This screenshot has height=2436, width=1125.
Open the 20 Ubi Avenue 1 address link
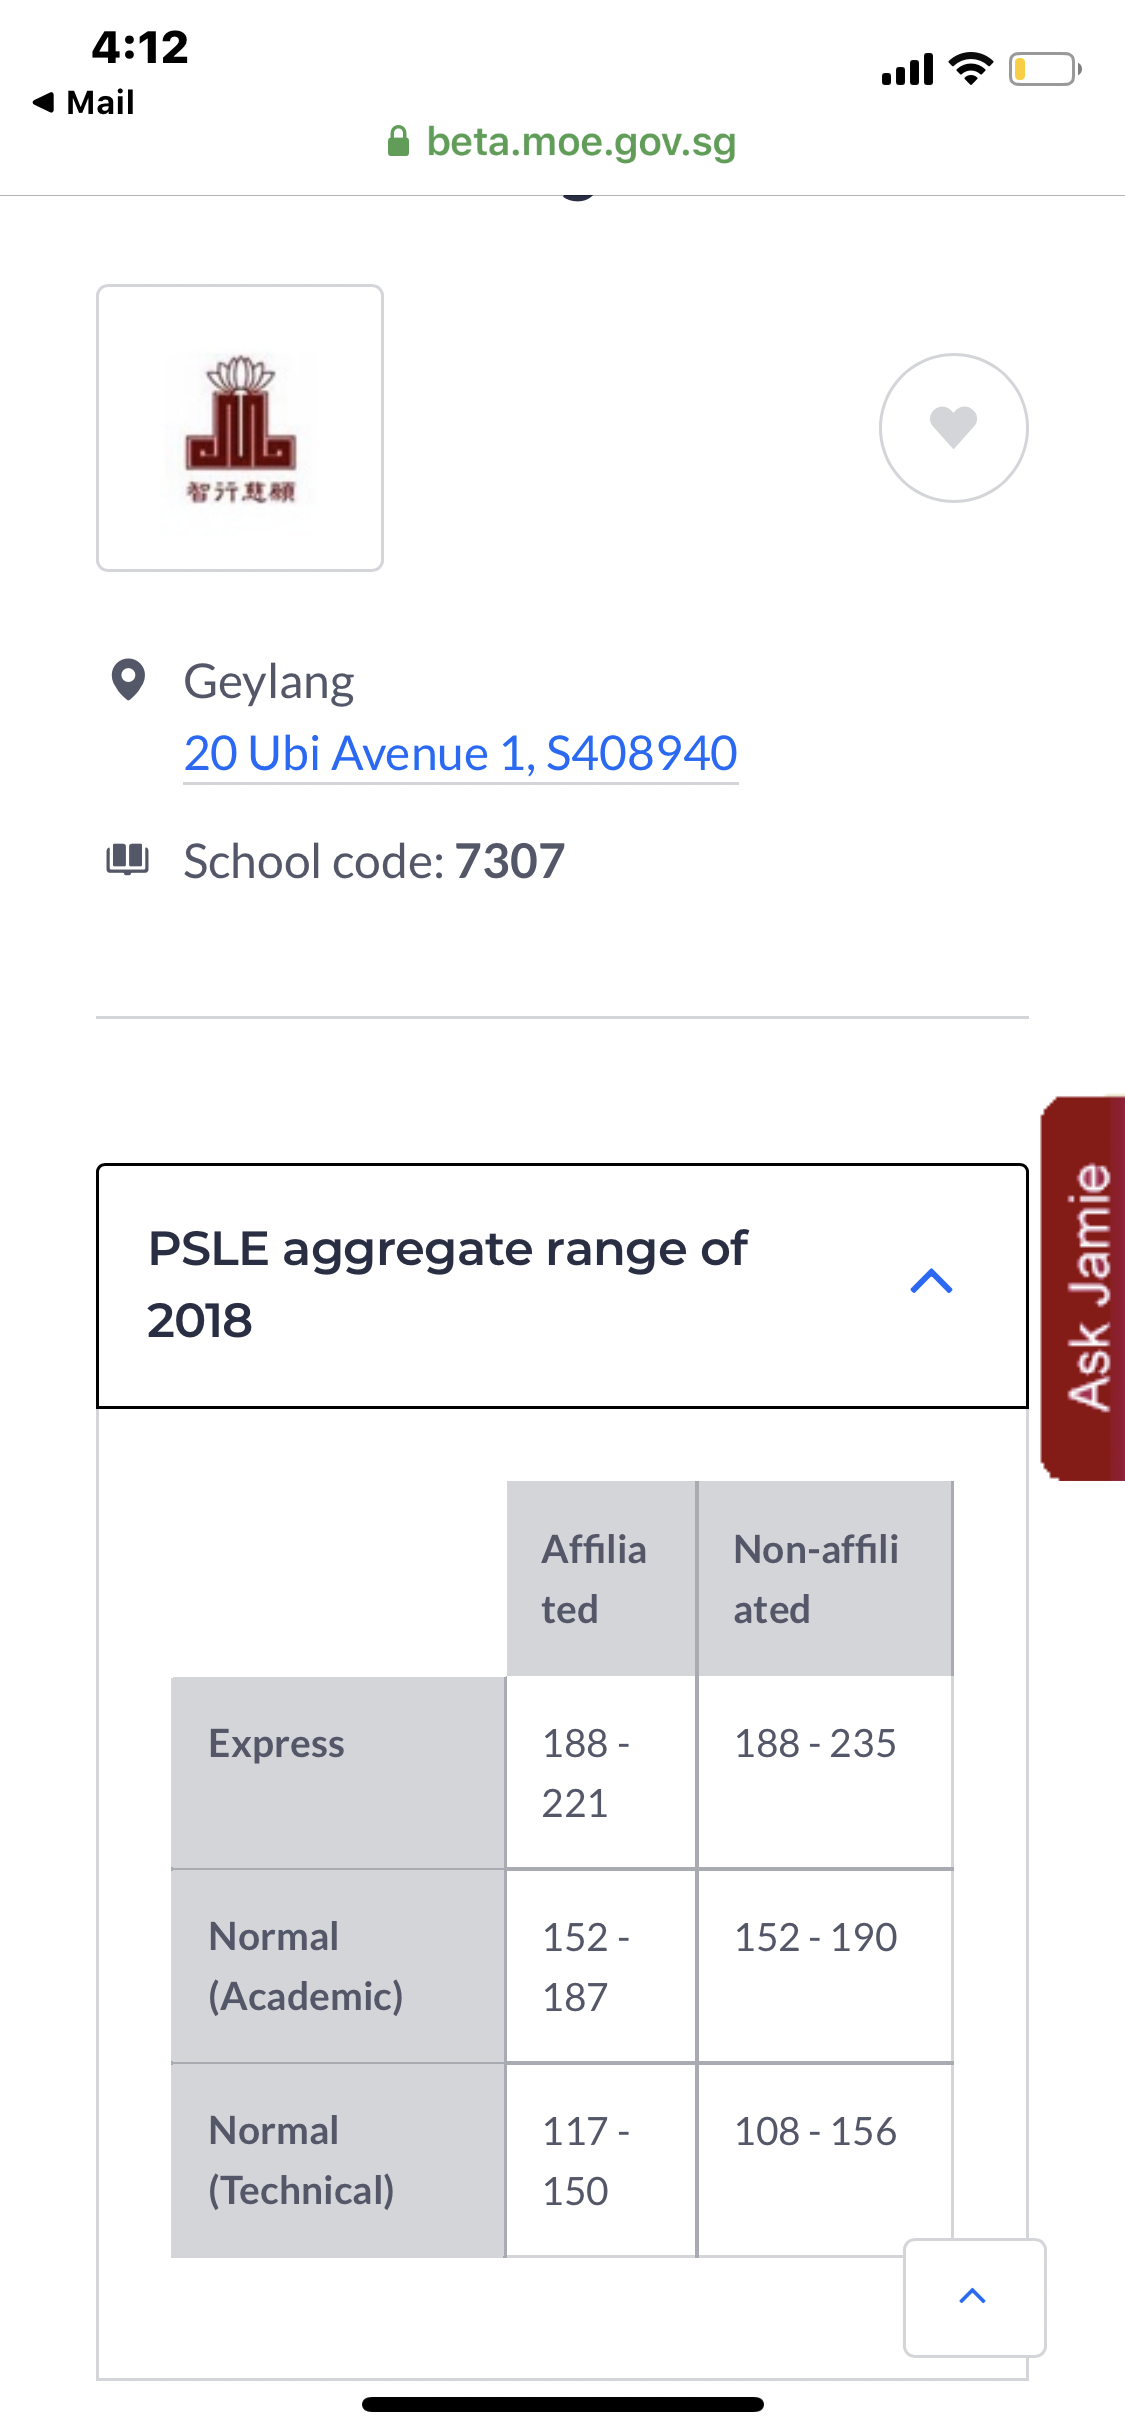tap(460, 754)
